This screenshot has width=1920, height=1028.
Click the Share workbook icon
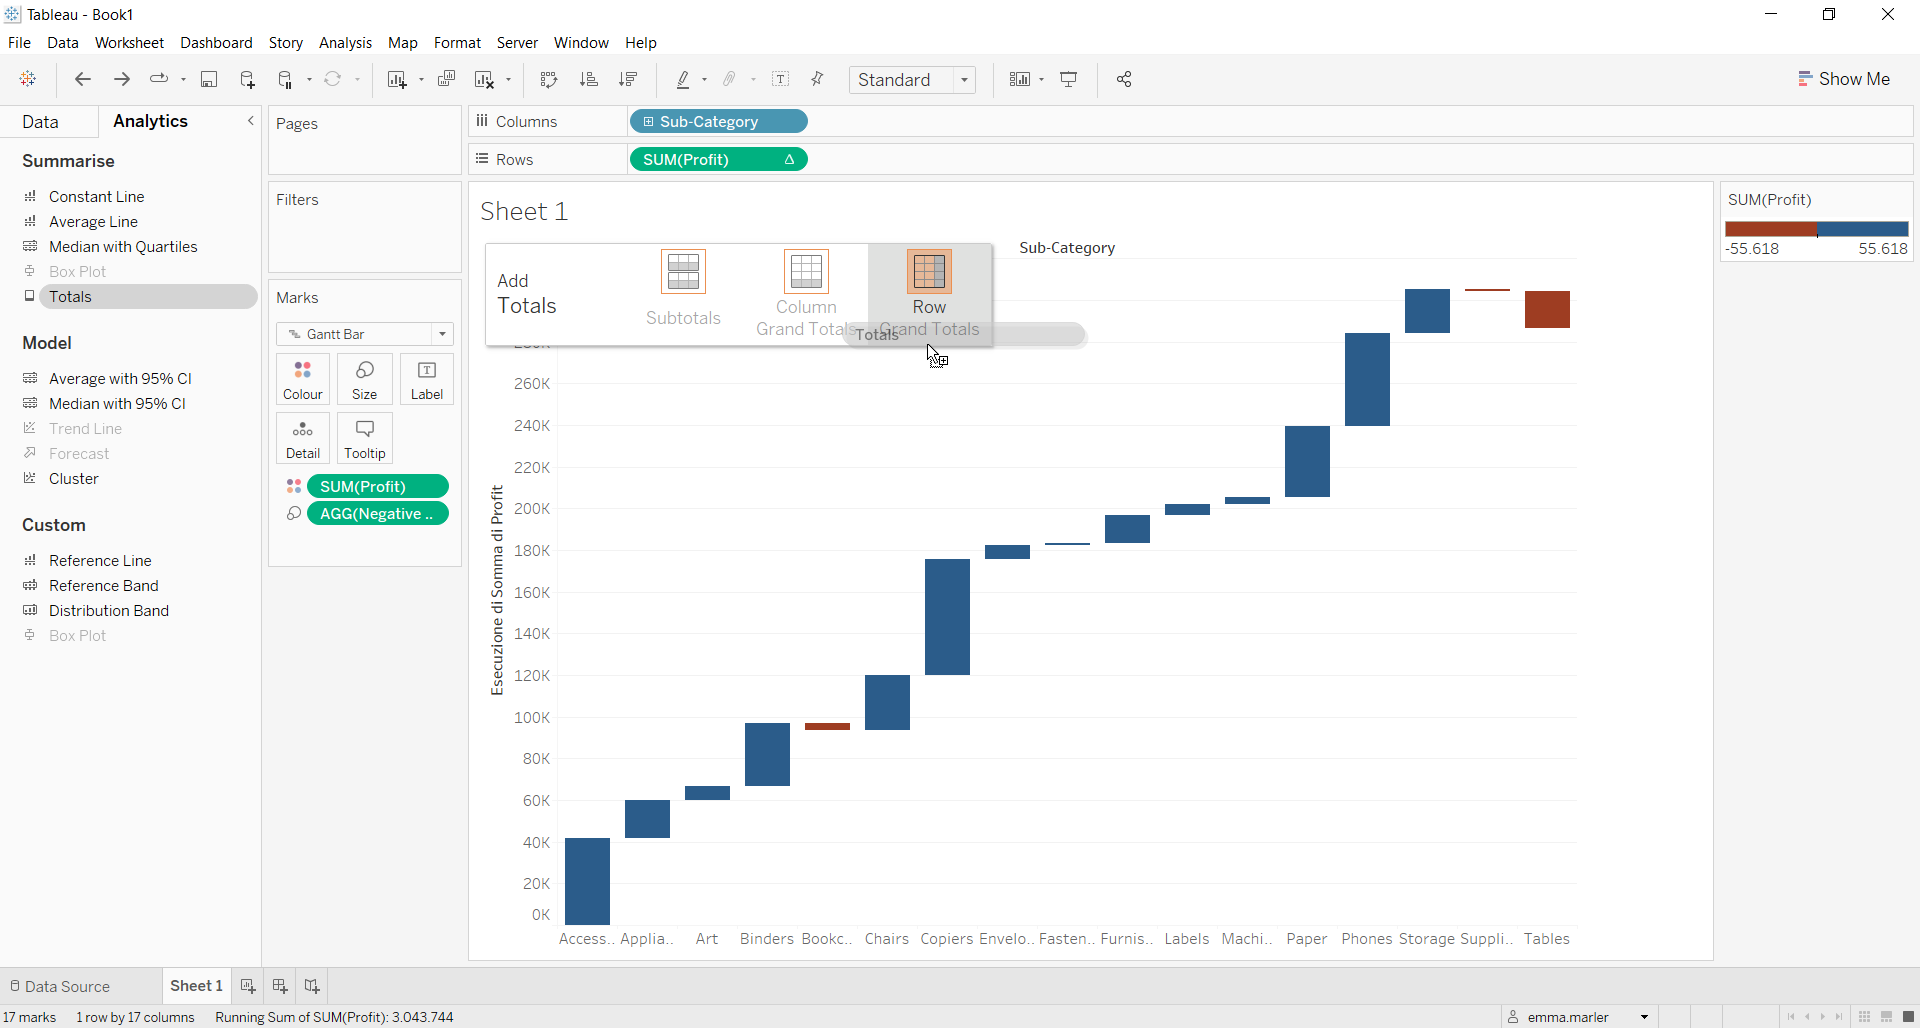click(1124, 80)
